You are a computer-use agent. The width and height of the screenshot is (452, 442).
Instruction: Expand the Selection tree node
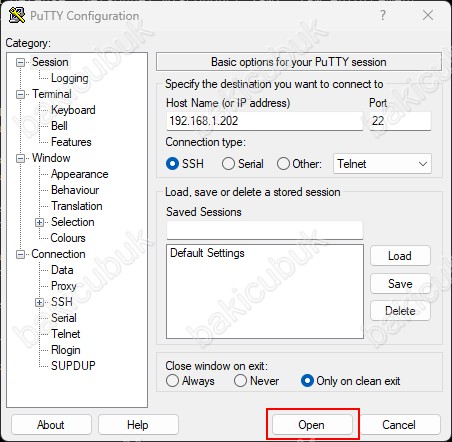(39, 222)
